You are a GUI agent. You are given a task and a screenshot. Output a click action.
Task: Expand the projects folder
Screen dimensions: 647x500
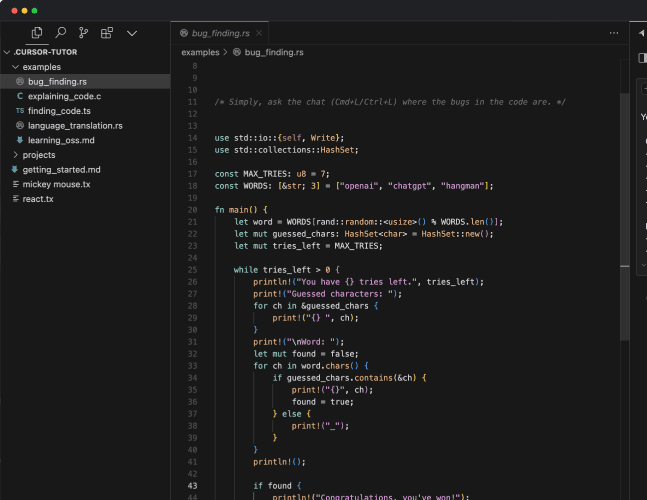pyautogui.click(x=39, y=155)
